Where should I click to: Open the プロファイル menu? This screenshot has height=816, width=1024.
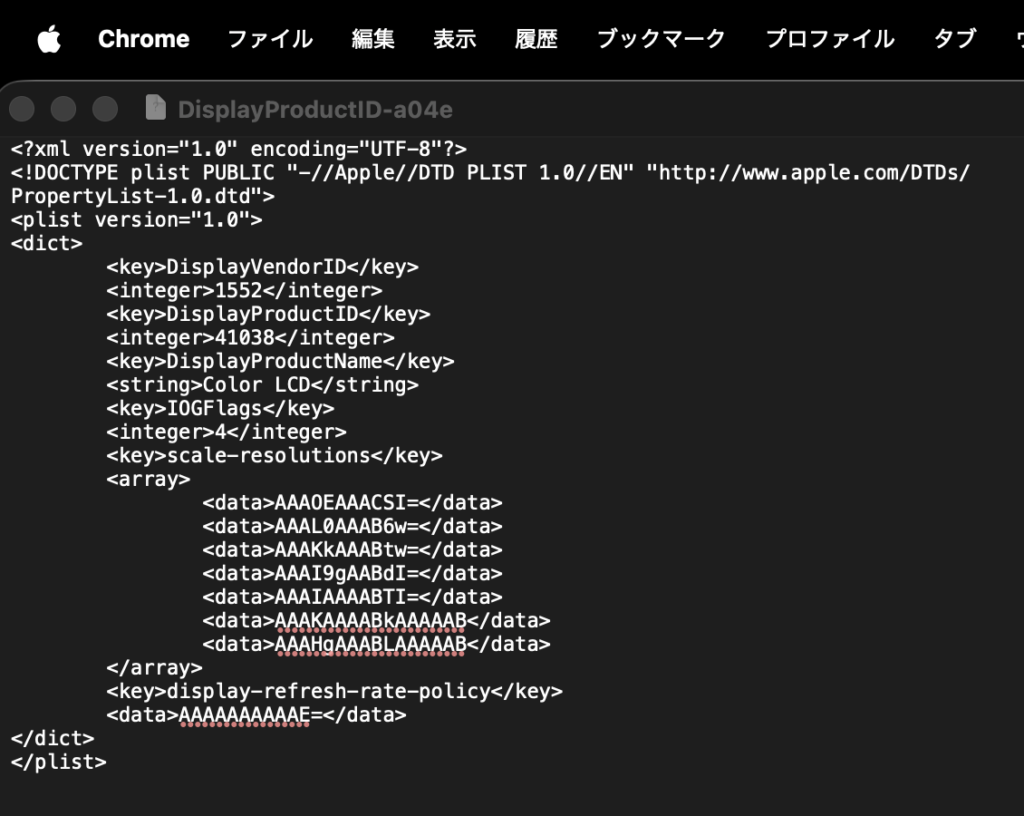tap(829, 39)
